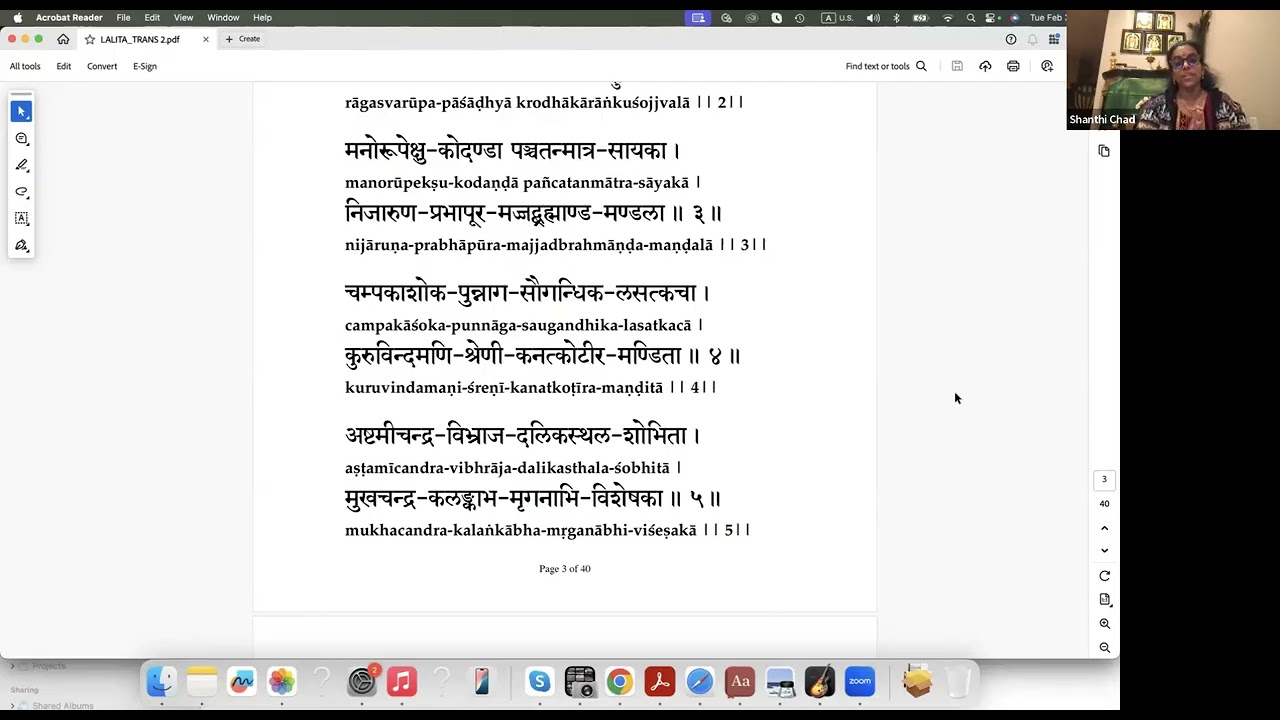Screen dimensions: 1280x720
Task: Pick the freehand draw loop tool
Action: tap(21, 192)
